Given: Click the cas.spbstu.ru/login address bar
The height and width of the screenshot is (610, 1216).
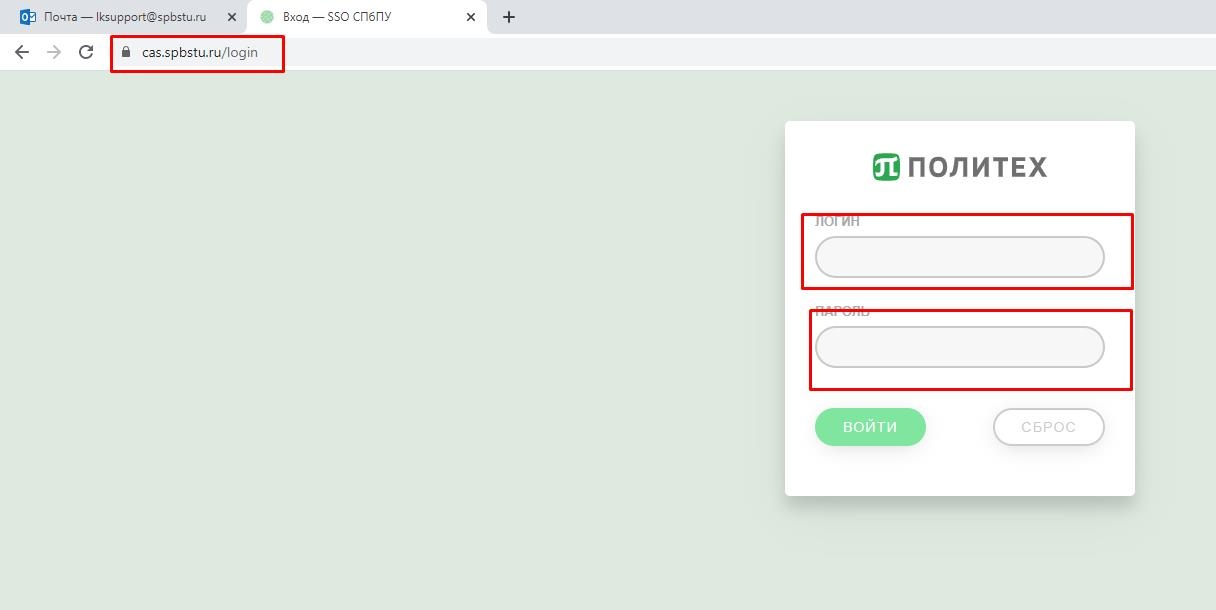Looking at the screenshot, I should pos(200,52).
